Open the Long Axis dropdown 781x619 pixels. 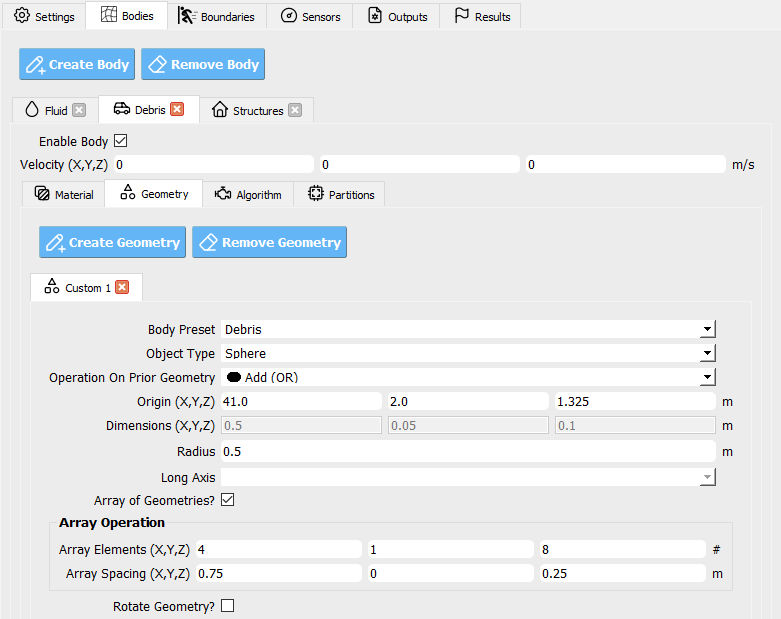tap(468, 477)
